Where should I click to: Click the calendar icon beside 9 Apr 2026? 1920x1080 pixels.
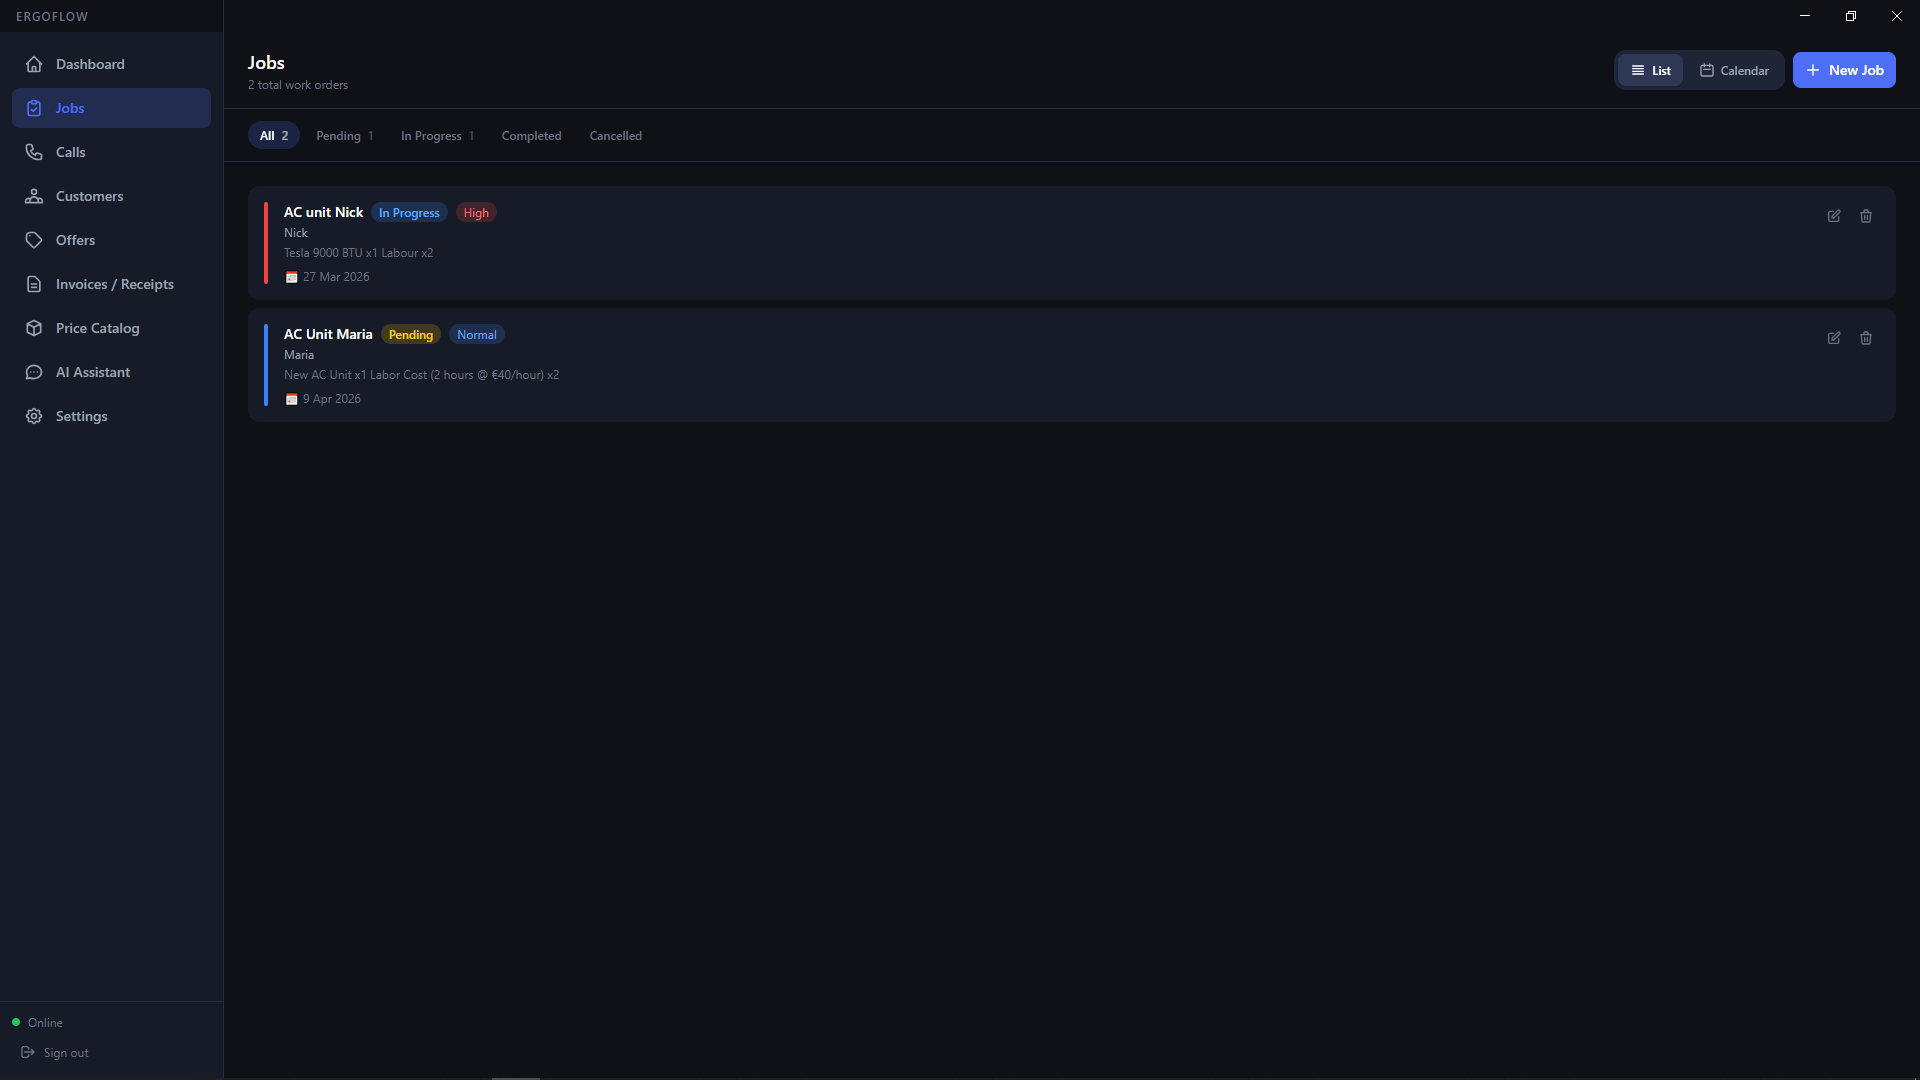tap(291, 399)
